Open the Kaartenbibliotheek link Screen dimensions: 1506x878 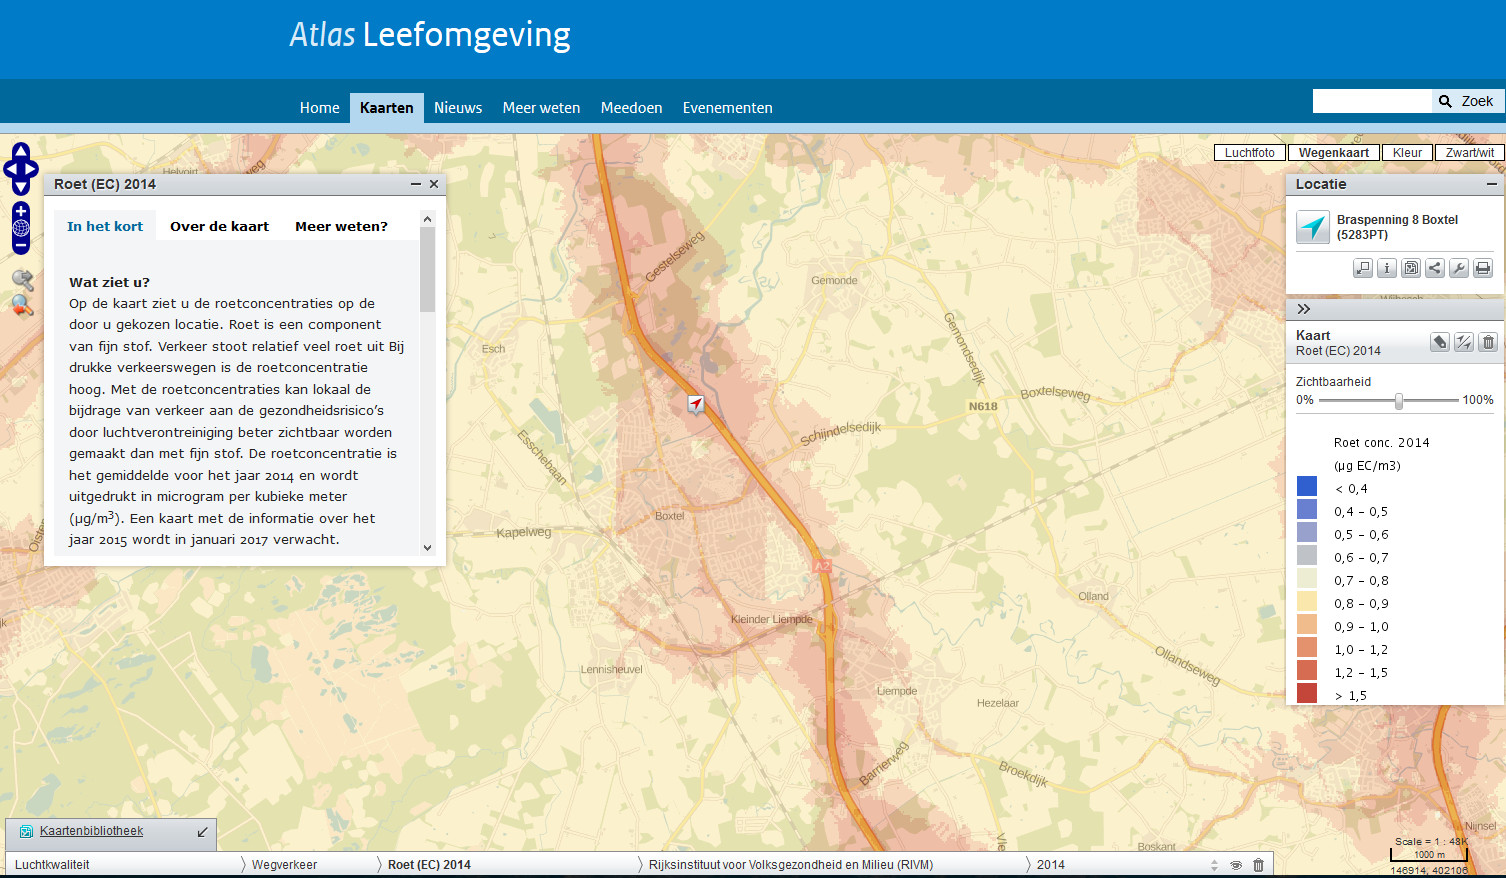[91, 831]
